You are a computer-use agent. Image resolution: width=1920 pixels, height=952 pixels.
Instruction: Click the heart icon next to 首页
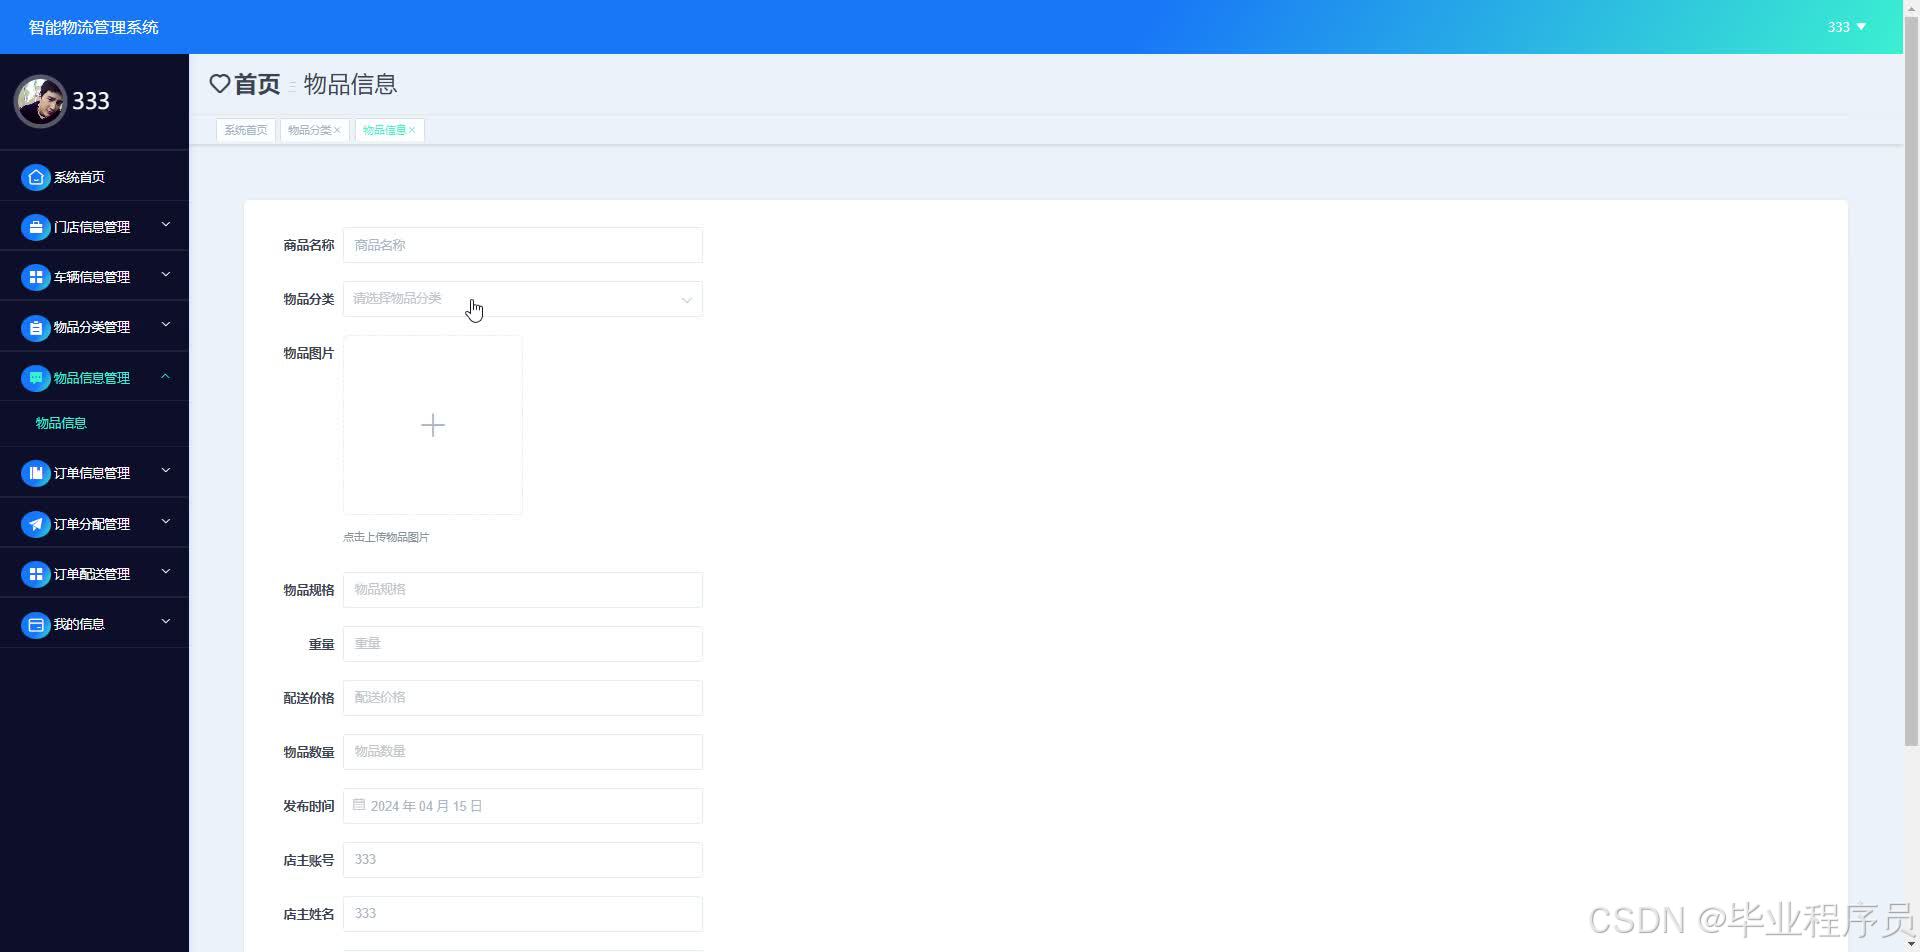(220, 84)
